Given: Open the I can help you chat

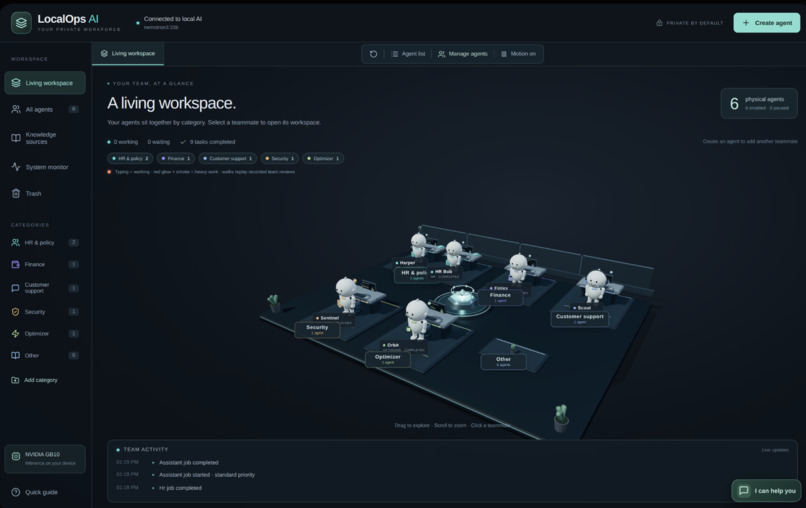Looking at the screenshot, I should 766,491.
